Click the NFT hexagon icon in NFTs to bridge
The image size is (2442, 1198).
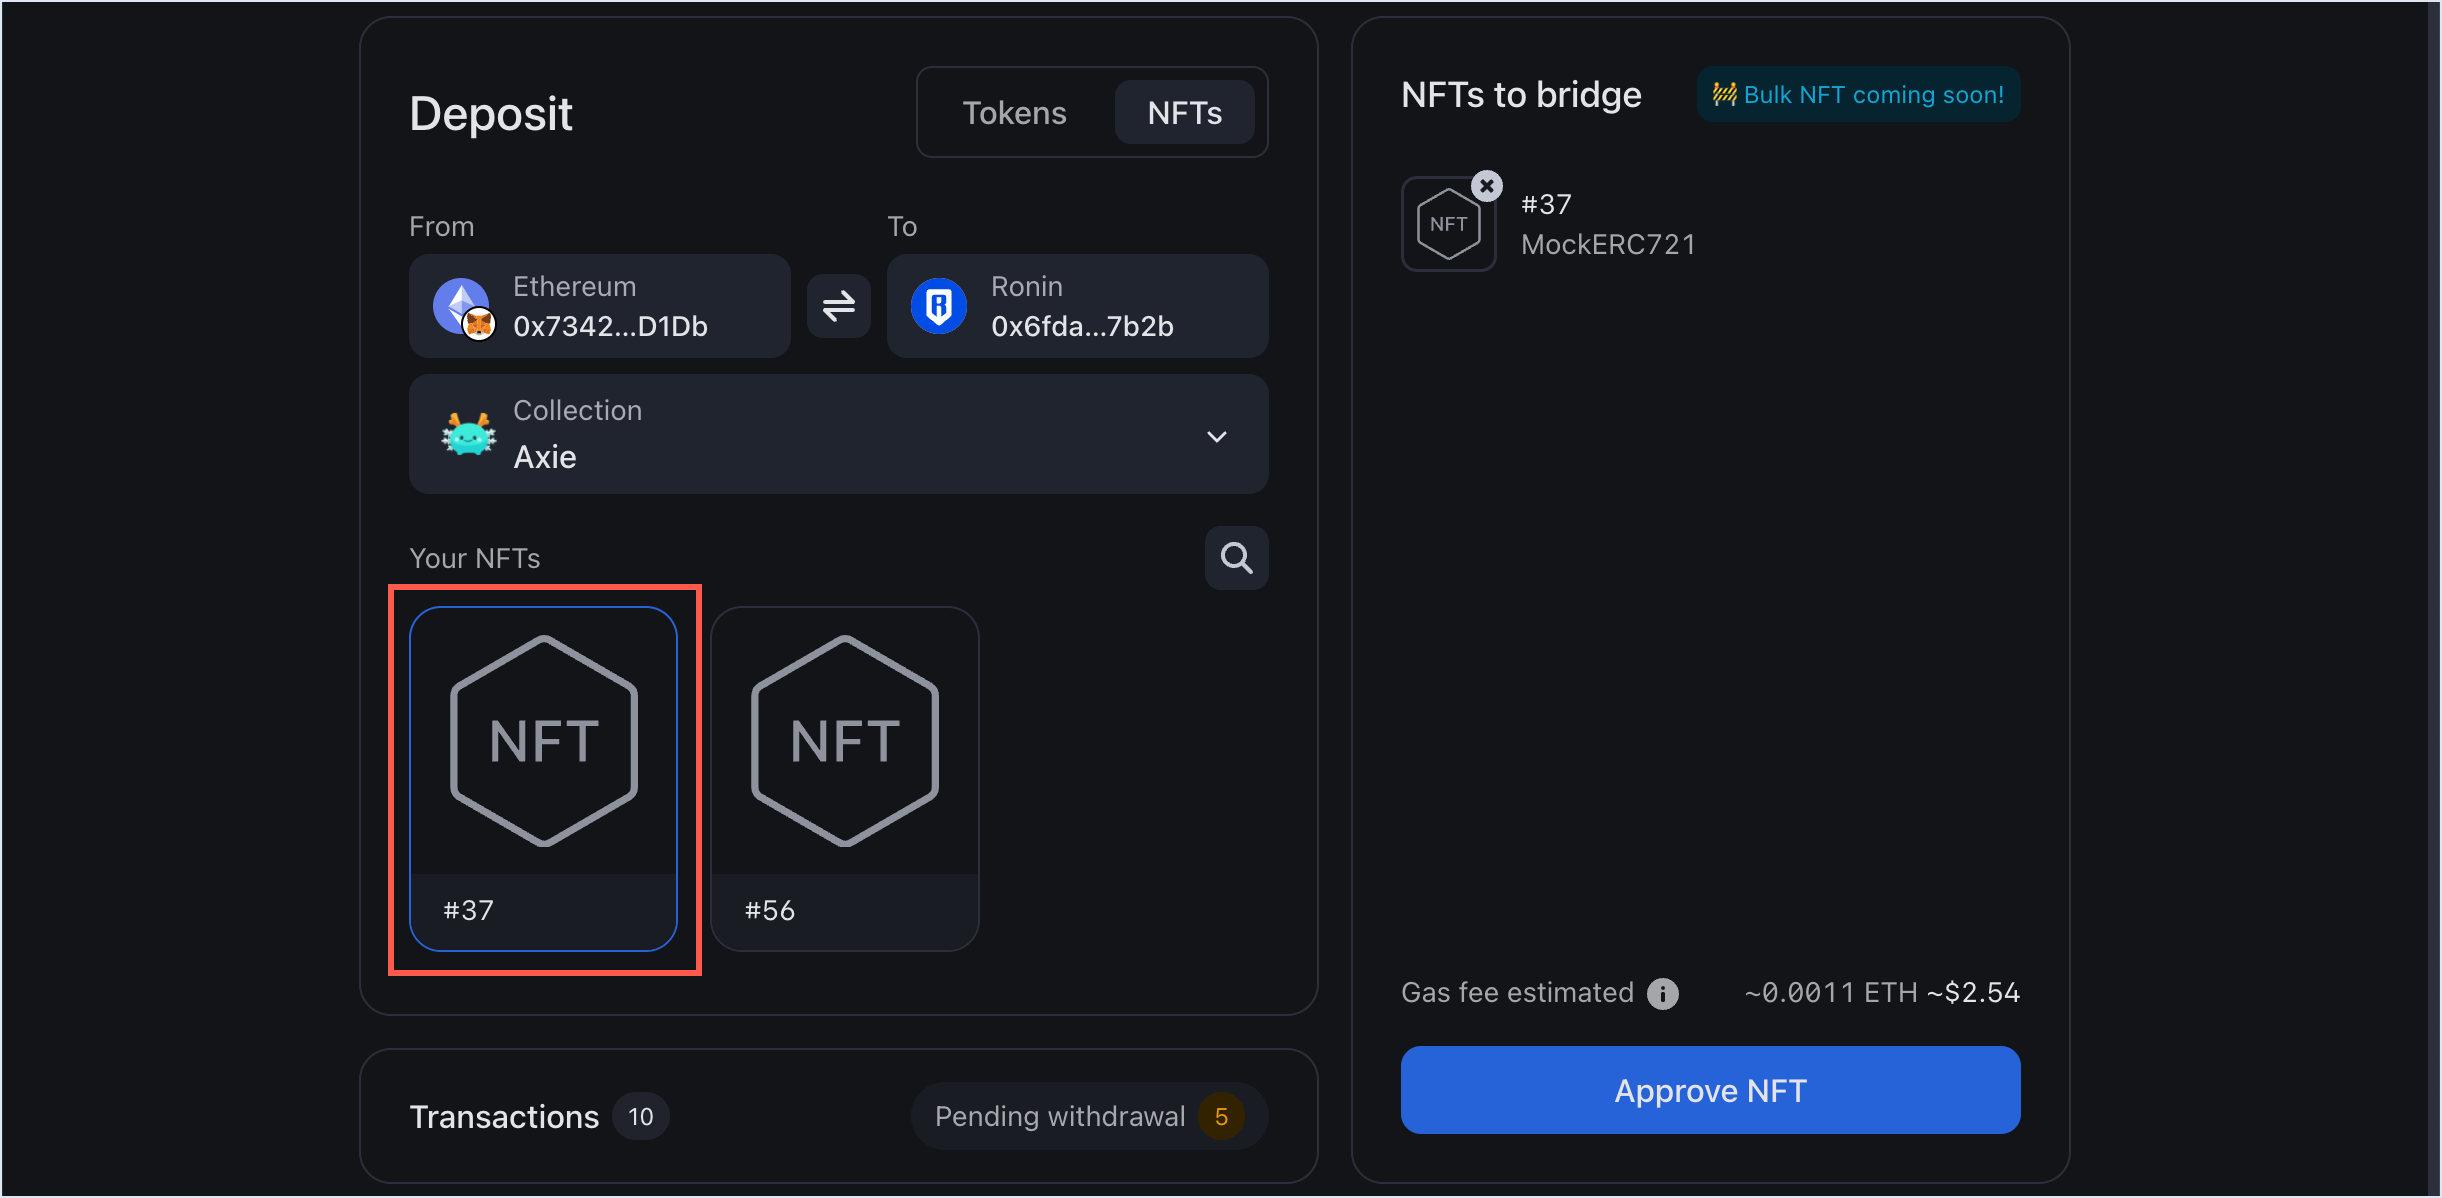[x=1449, y=223]
